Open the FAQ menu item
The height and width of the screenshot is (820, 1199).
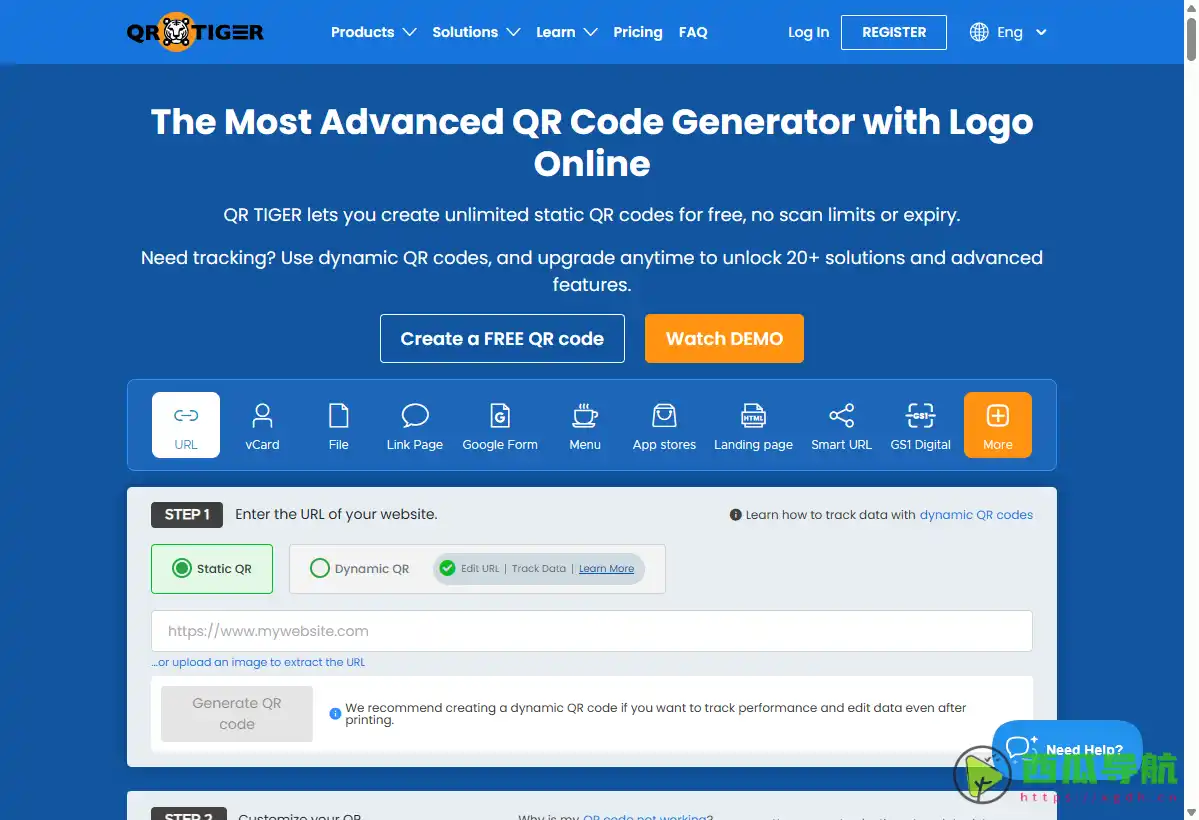693,32
